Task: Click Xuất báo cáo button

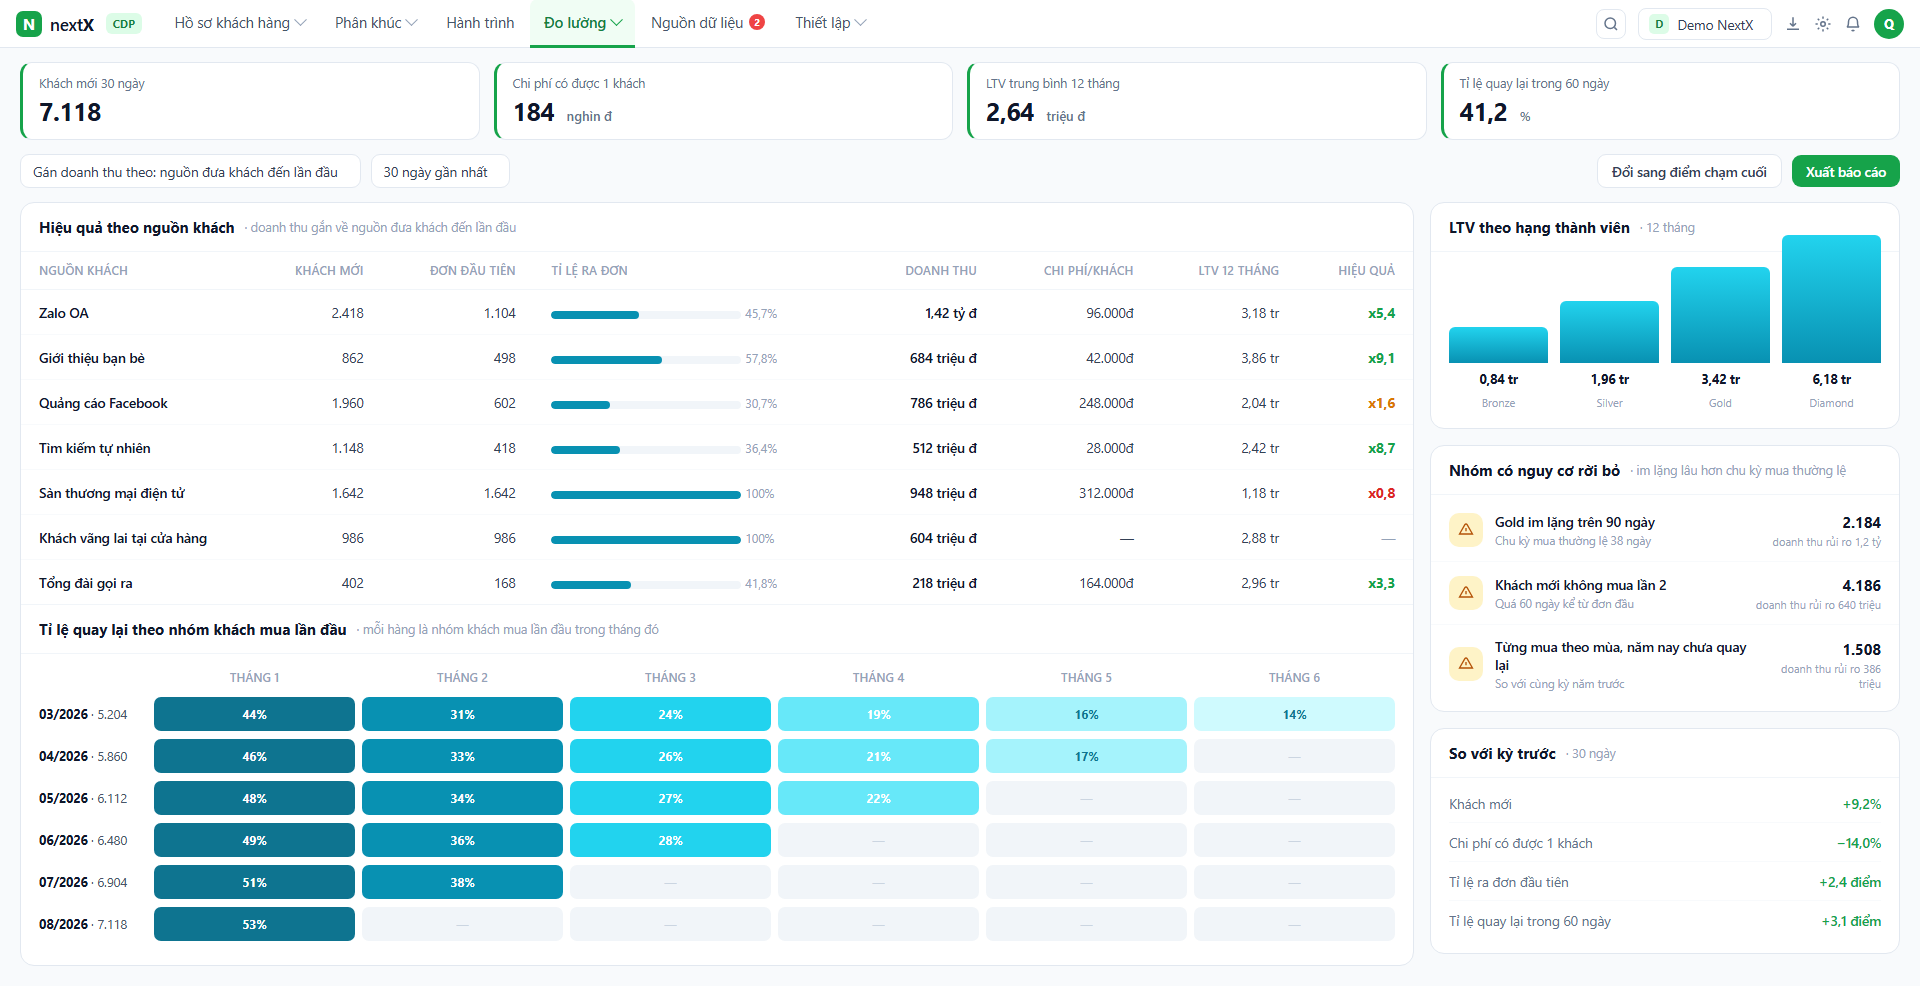Action: click(1845, 172)
